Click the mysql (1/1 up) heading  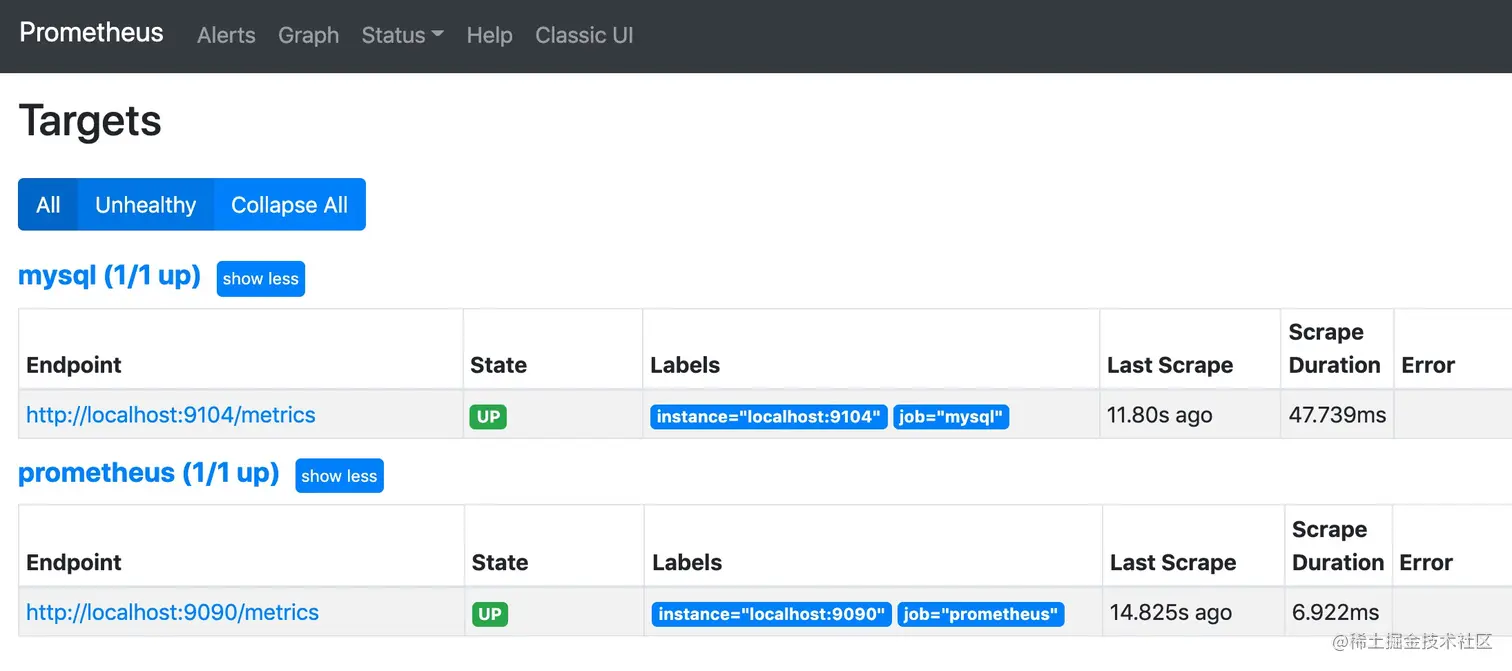(x=109, y=275)
